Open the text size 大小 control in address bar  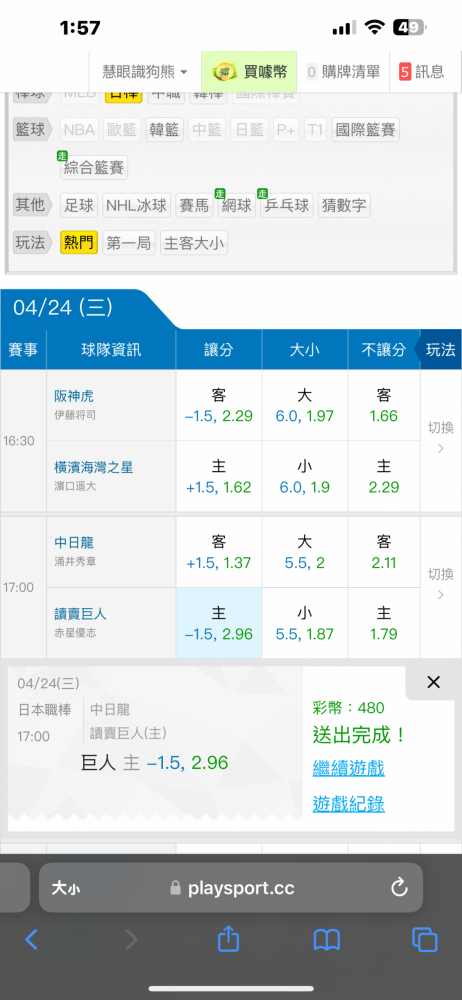[66, 888]
